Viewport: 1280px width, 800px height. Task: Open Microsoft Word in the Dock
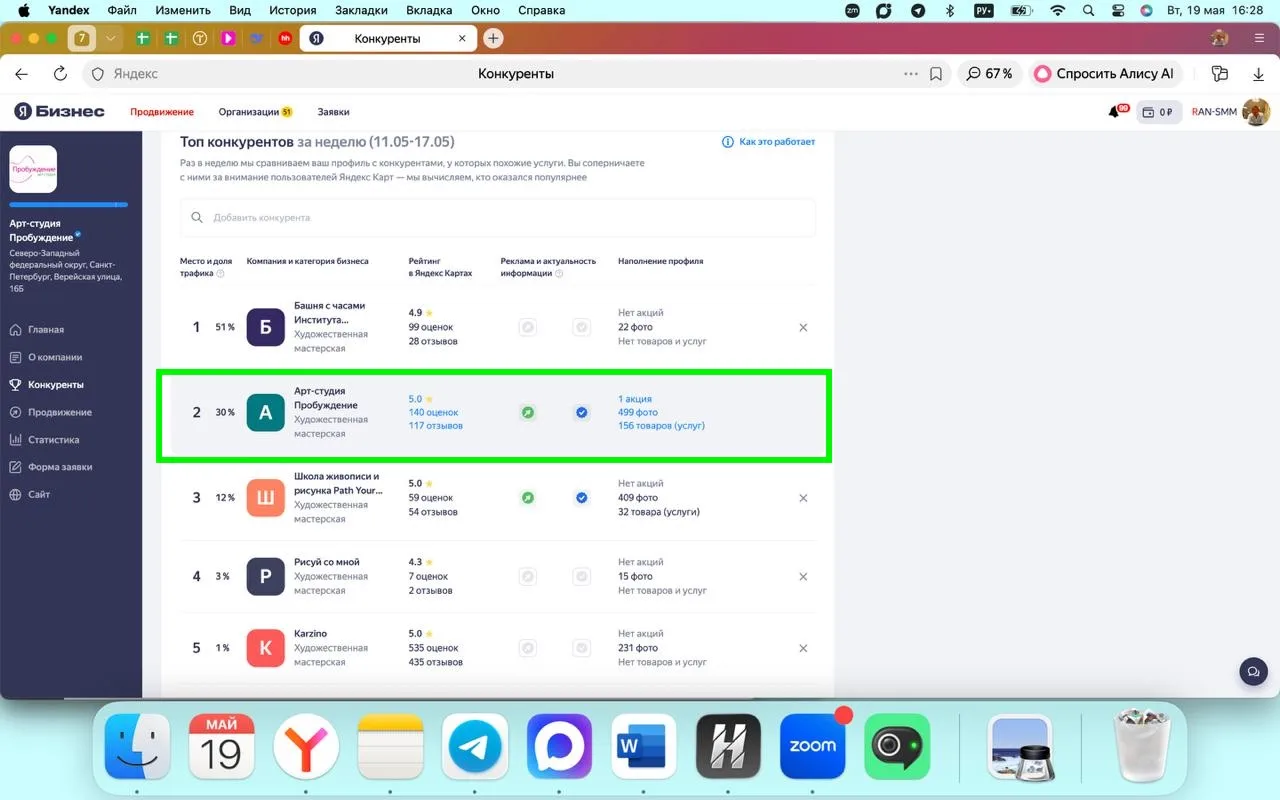pyautogui.click(x=644, y=746)
